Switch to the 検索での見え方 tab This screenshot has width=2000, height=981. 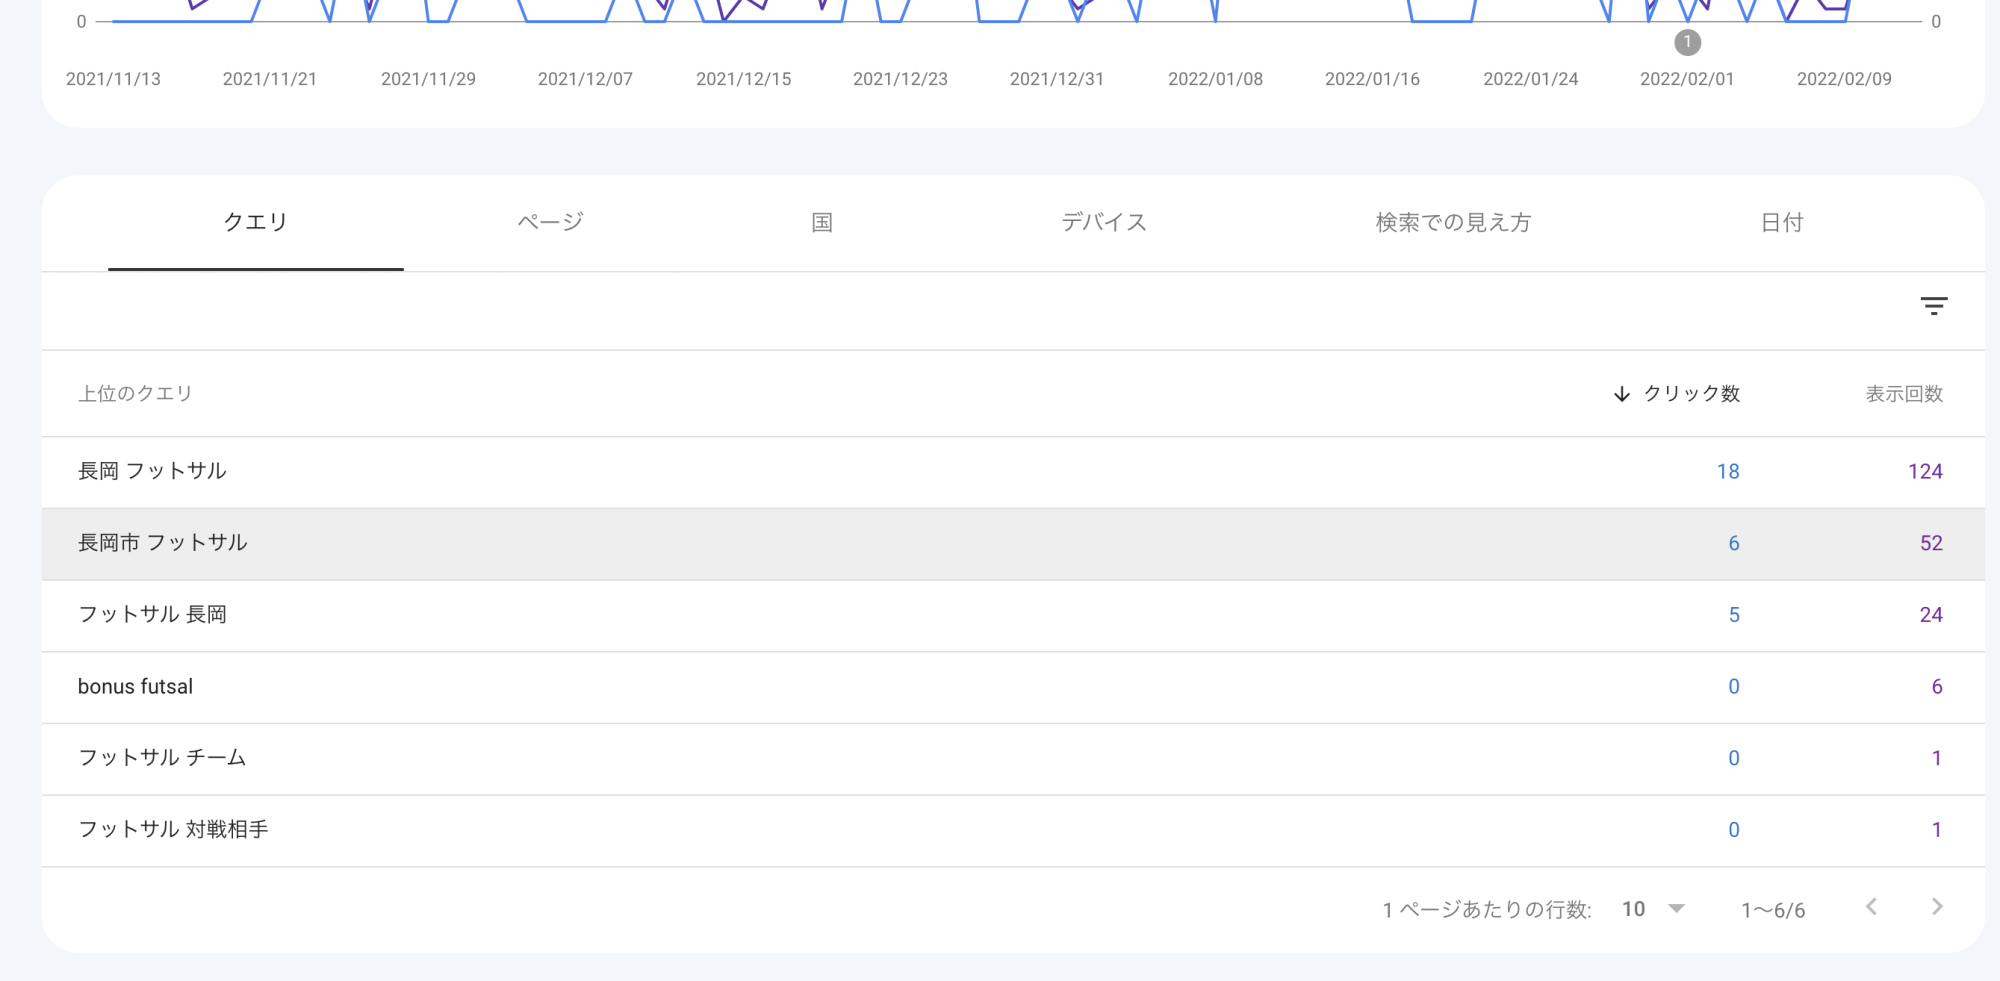pyautogui.click(x=1453, y=222)
